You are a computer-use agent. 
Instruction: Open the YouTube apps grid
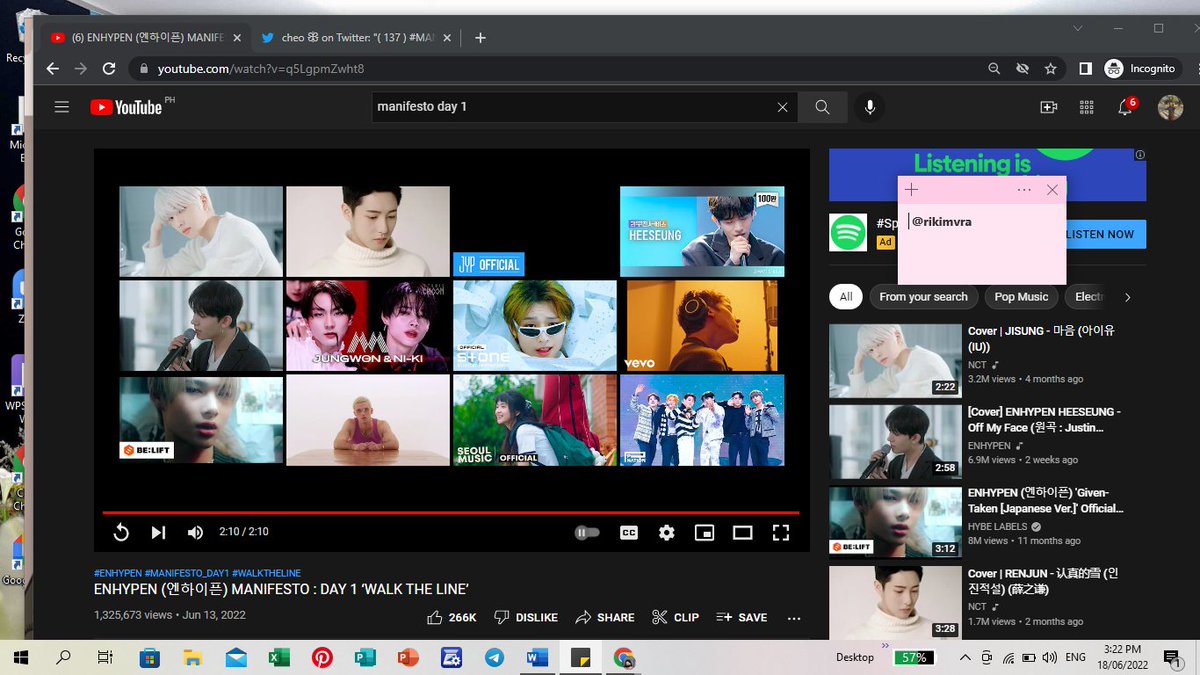coord(1087,107)
